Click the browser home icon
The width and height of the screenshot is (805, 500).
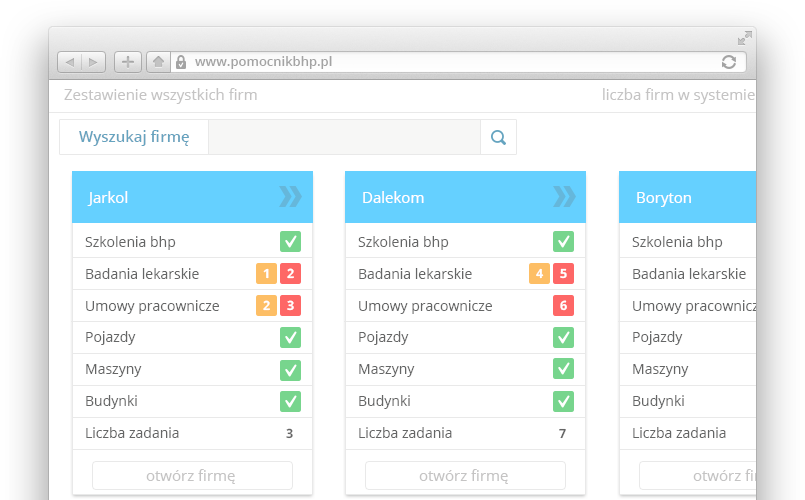click(x=157, y=62)
